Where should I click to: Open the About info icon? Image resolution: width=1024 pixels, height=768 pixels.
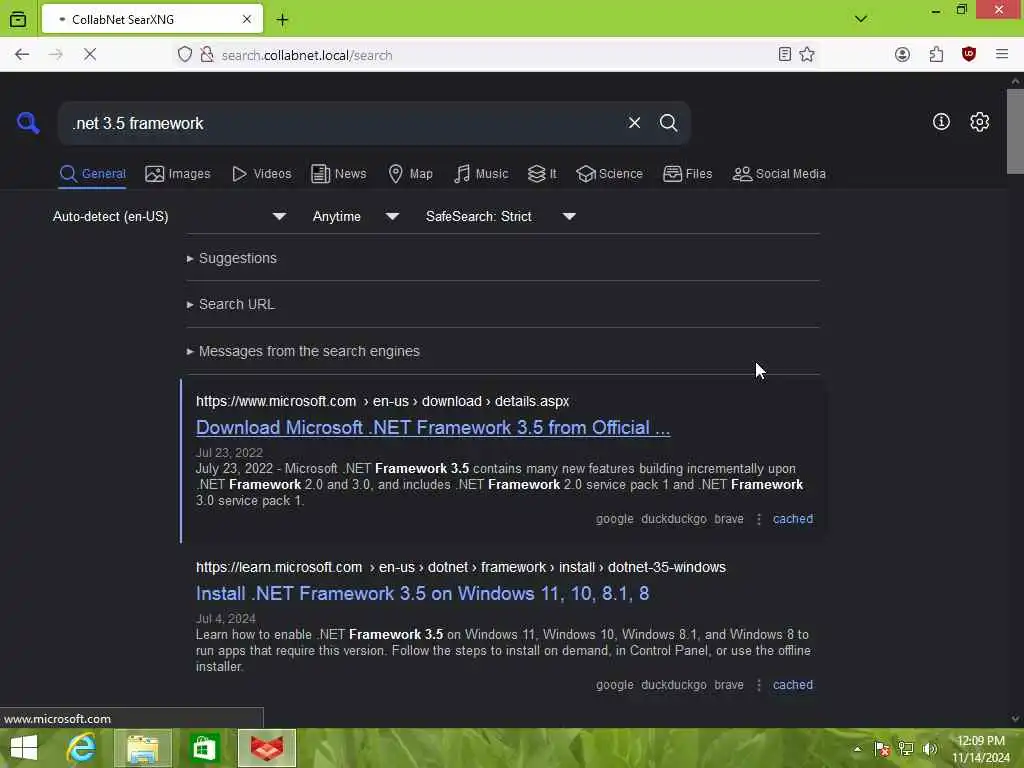941,121
